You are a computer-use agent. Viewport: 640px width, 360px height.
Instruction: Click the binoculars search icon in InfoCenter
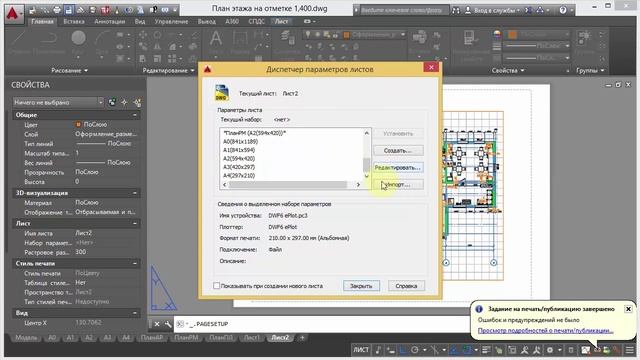tap(456, 10)
